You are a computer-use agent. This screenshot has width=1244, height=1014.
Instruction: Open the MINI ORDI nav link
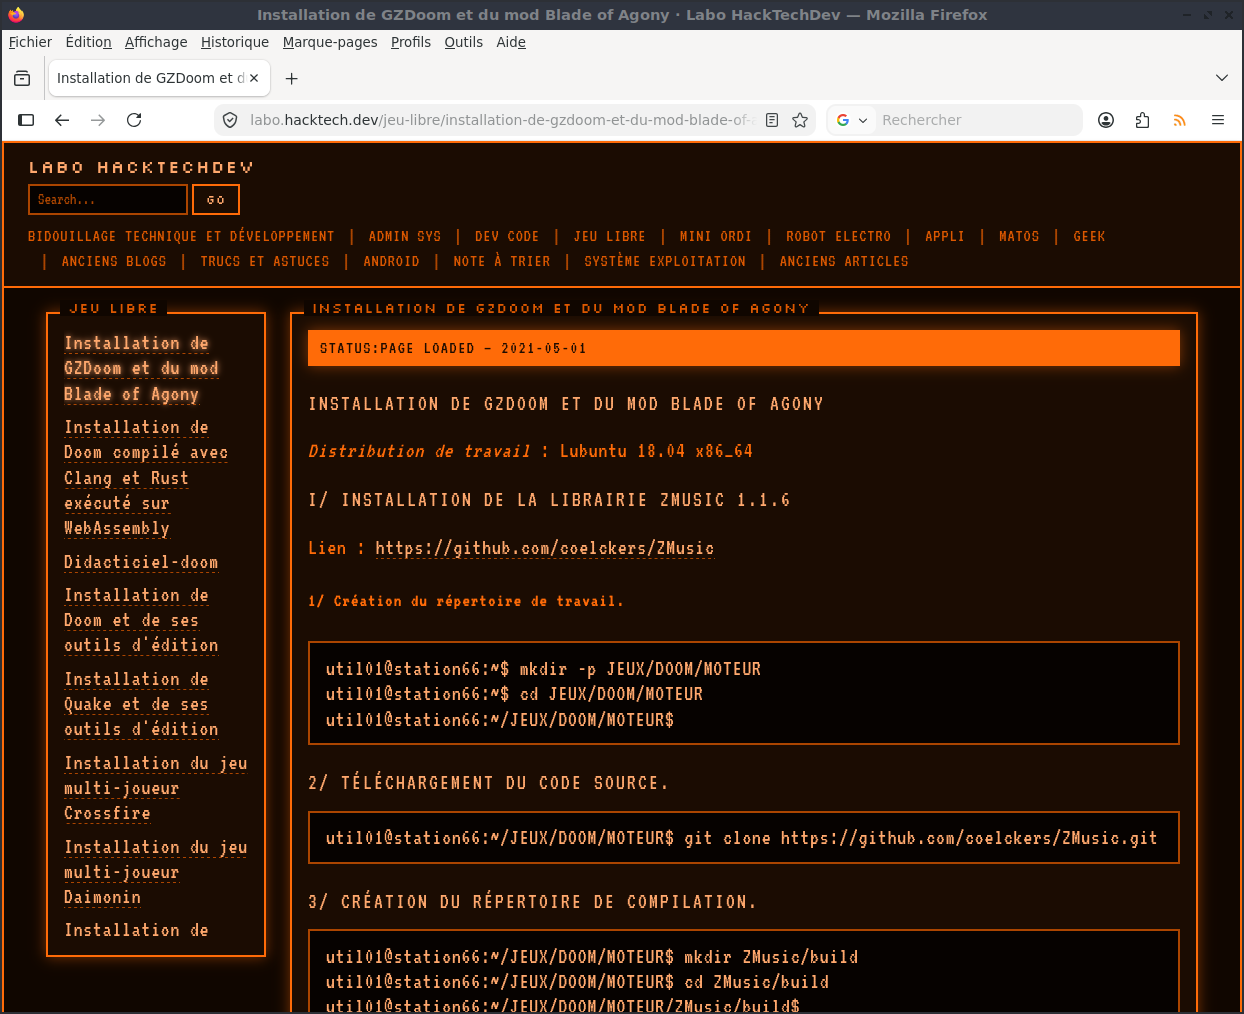click(x=716, y=237)
